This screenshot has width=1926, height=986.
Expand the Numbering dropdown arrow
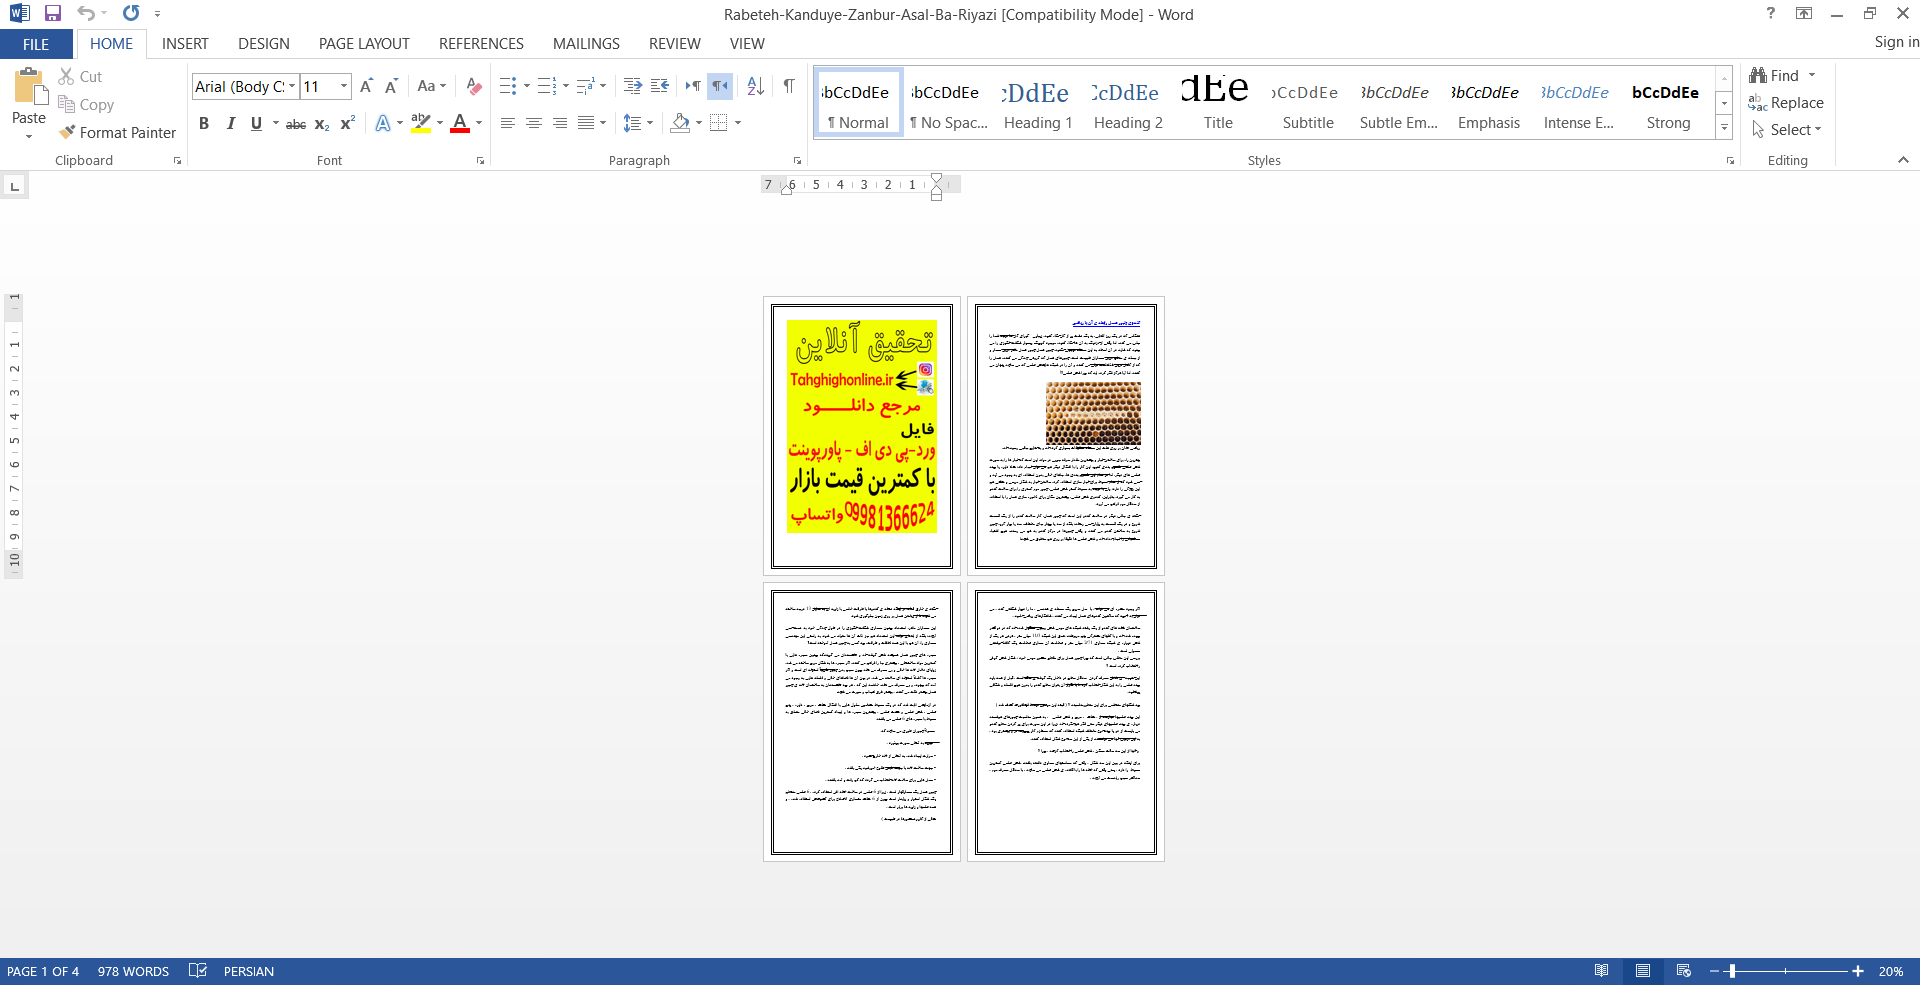click(x=566, y=87)
